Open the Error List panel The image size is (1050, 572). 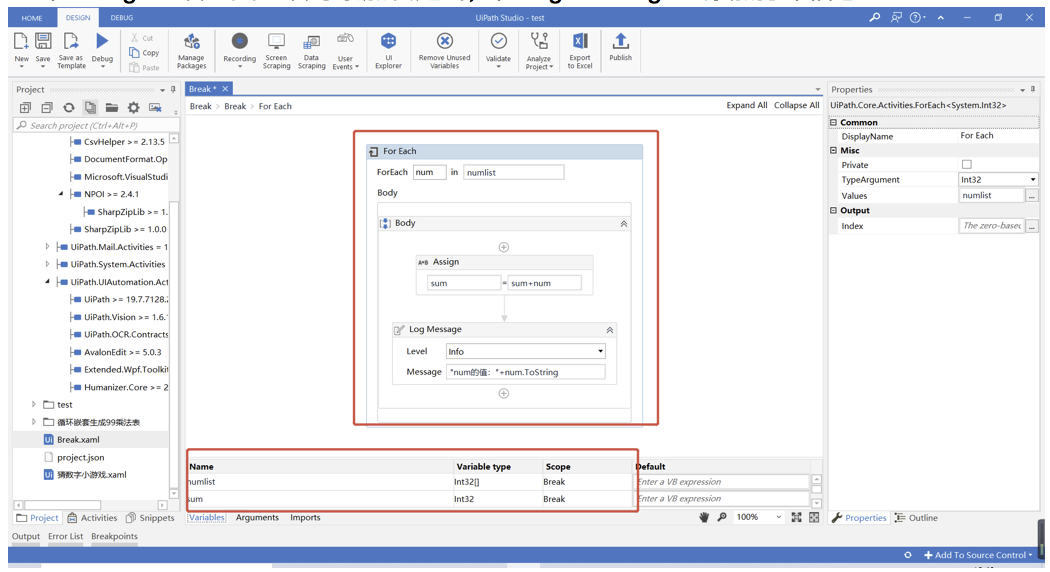point(66,536)
